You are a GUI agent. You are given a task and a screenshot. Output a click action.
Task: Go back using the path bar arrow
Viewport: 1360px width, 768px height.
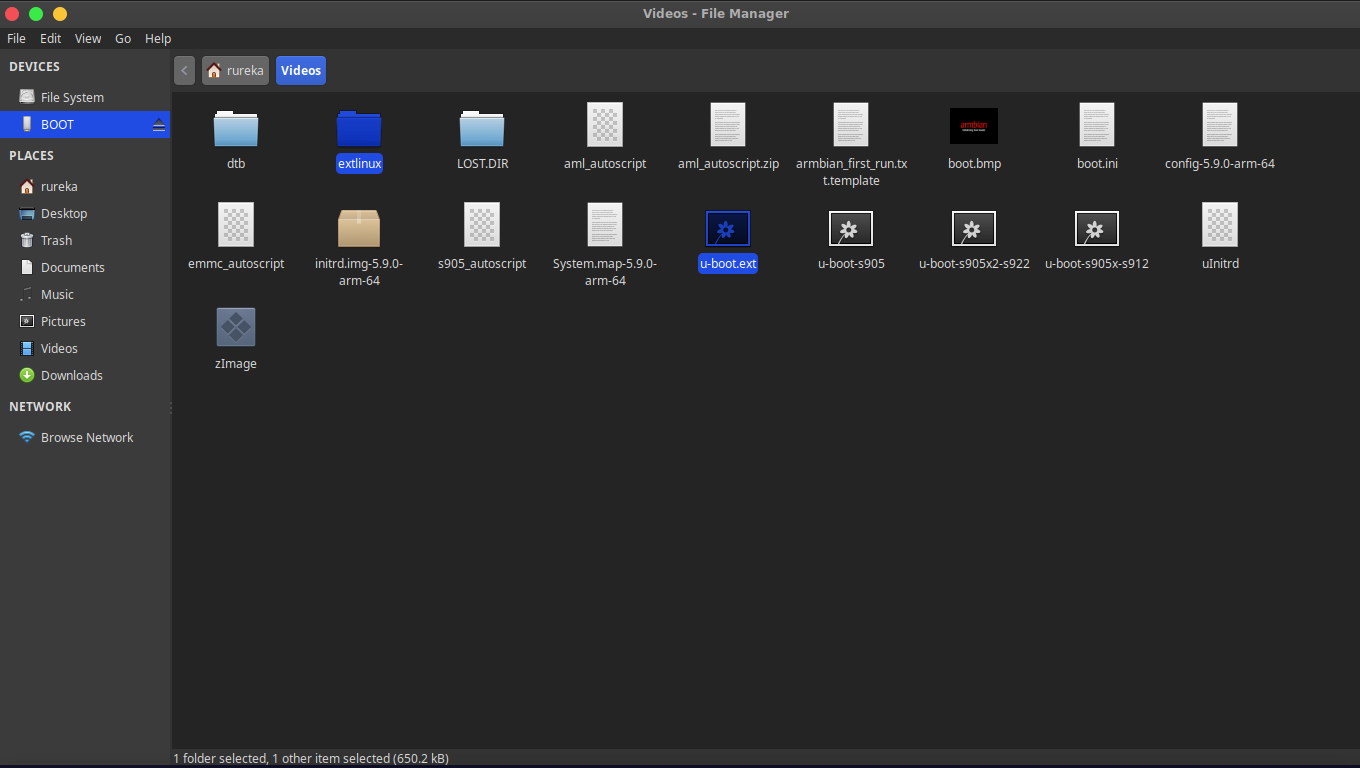[184, 71]
